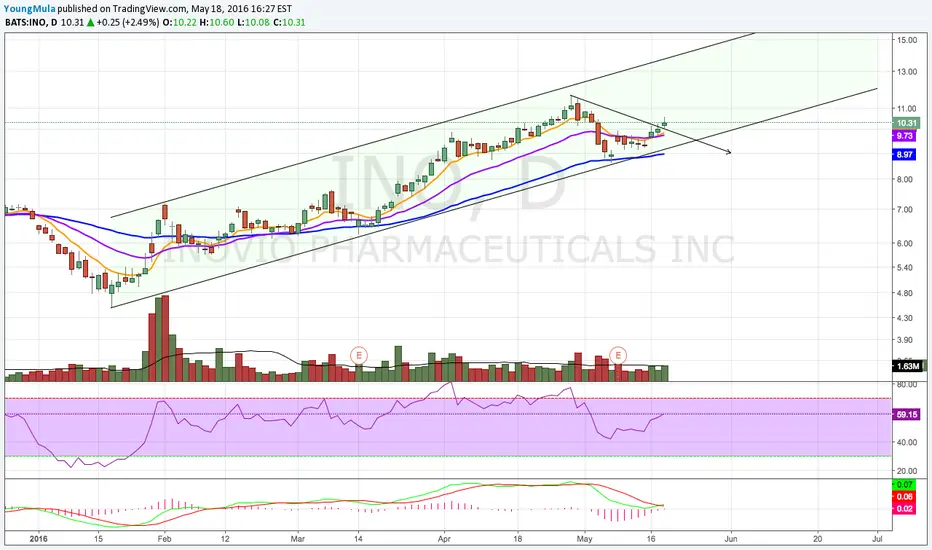Click the tallest red volume bar in February
Screen dimensions: 932x550
165,338
